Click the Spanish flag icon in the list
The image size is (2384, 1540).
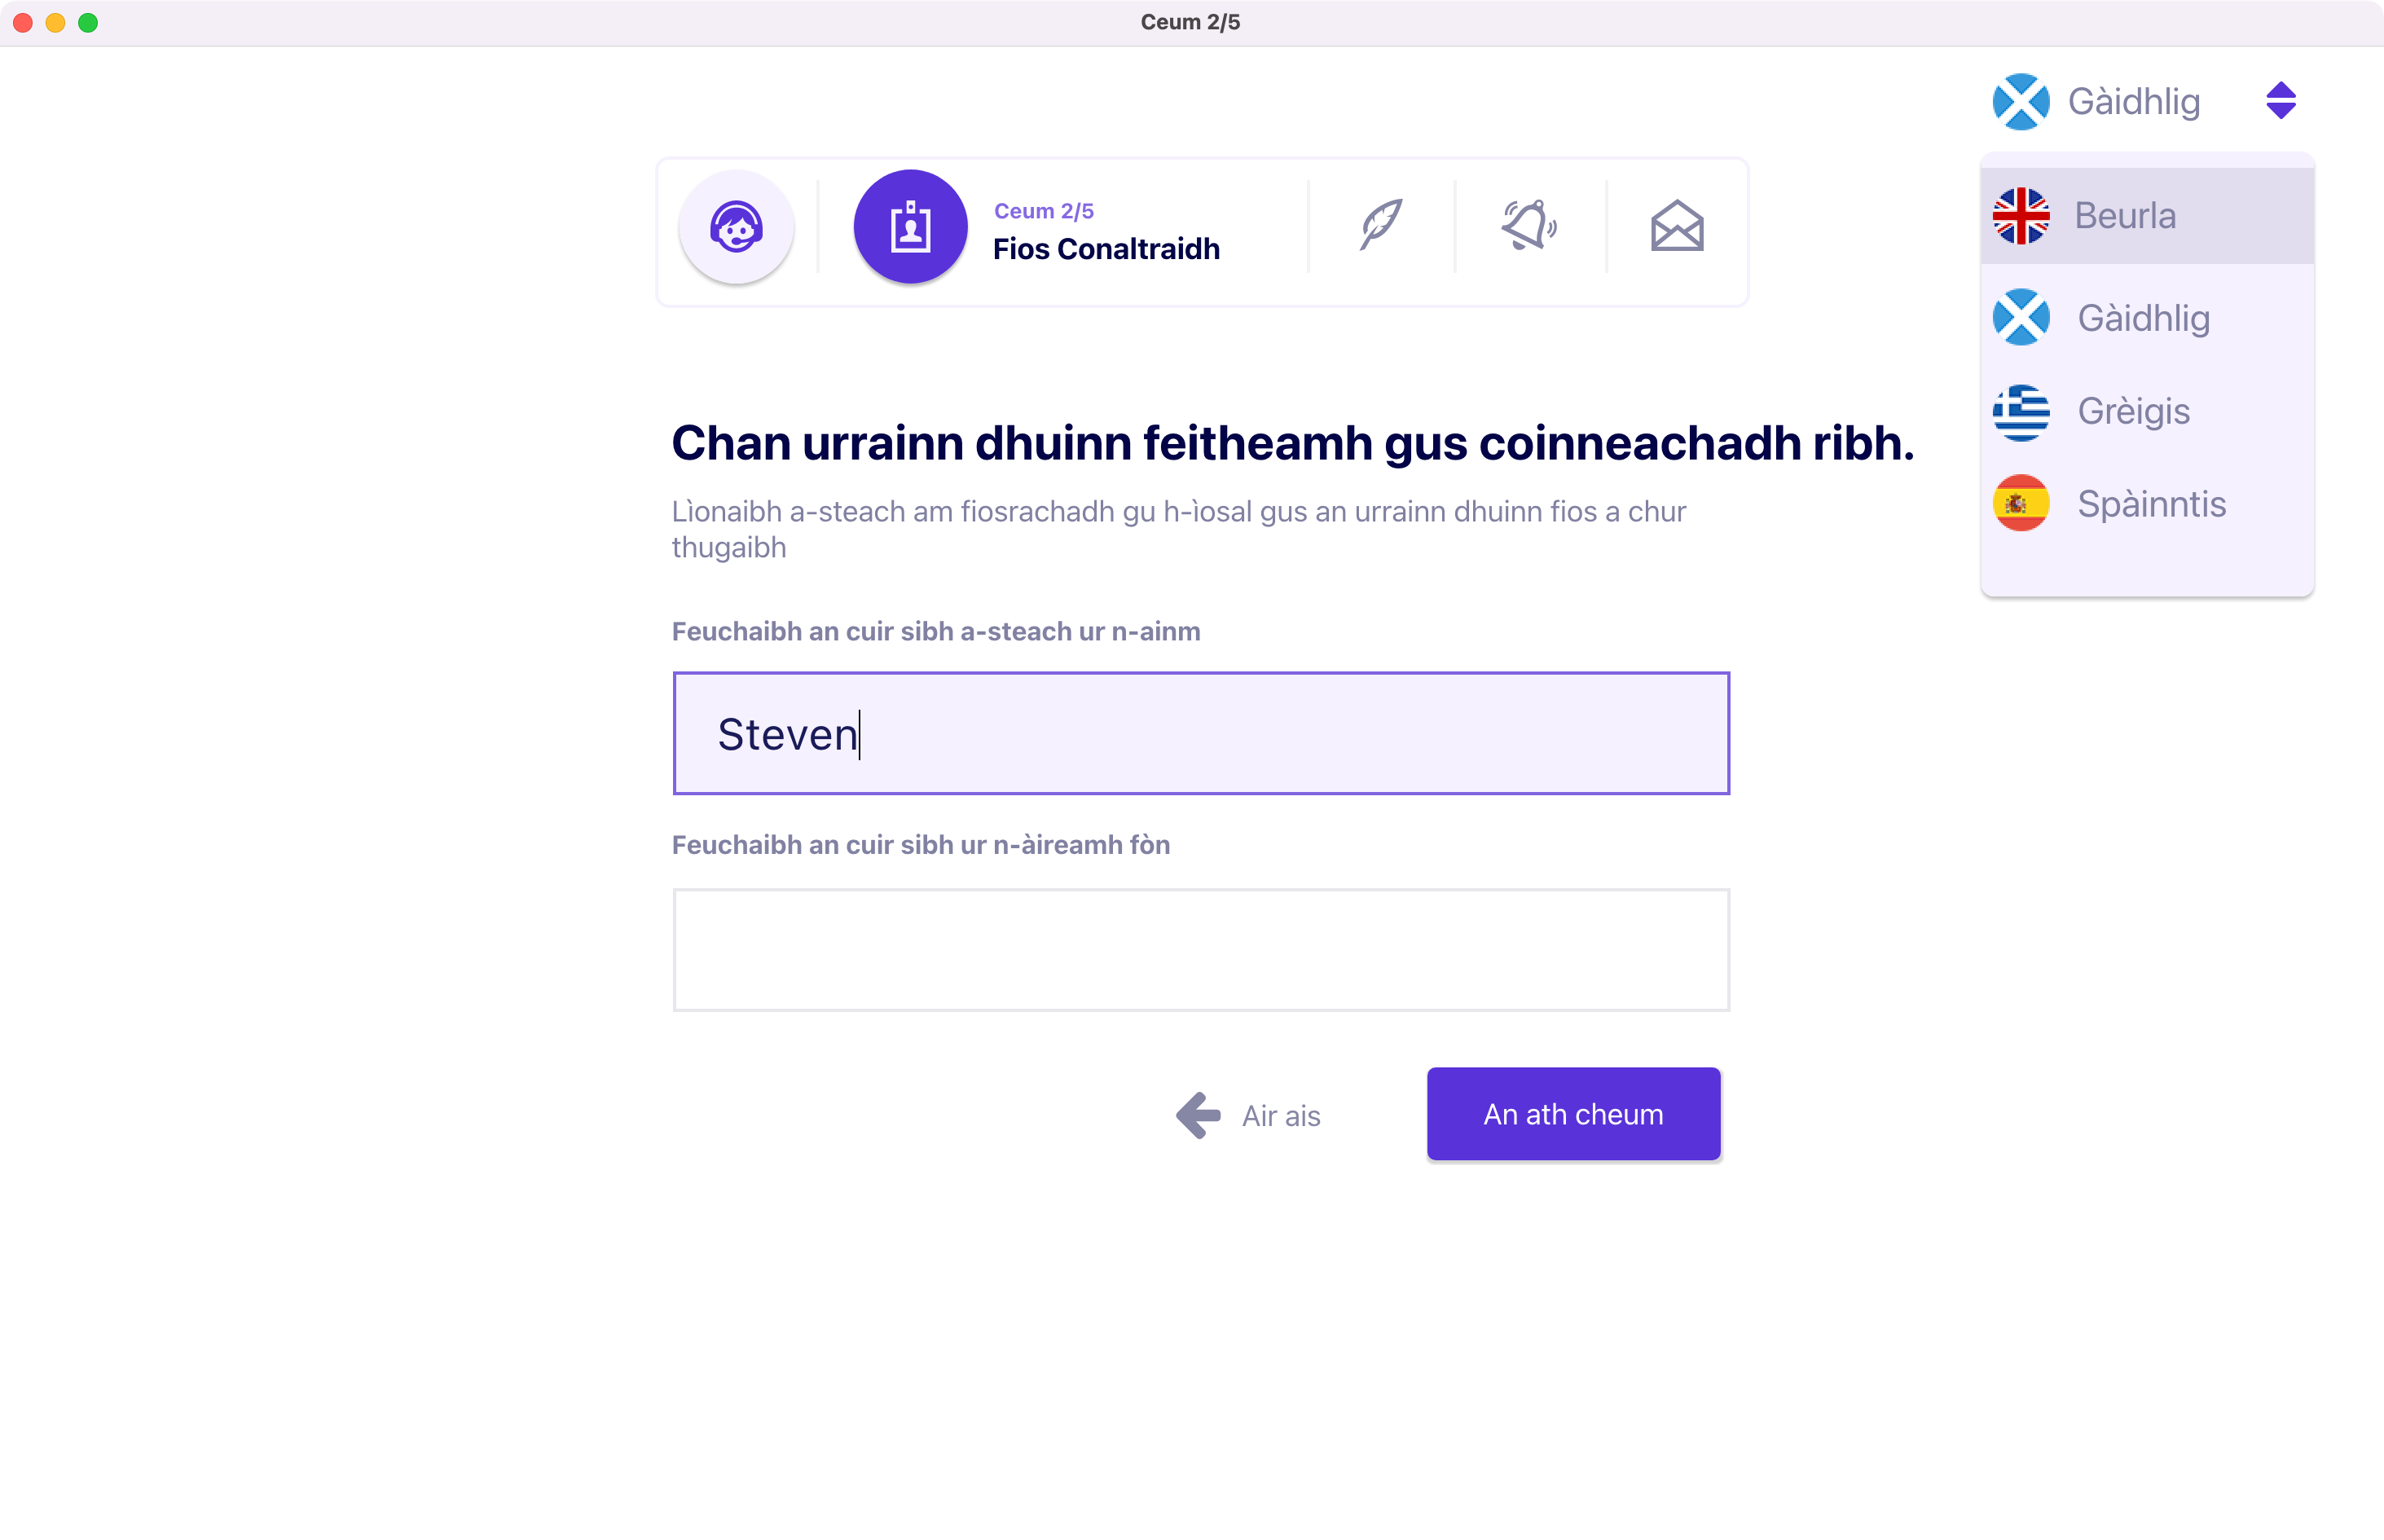(2020, 503)
